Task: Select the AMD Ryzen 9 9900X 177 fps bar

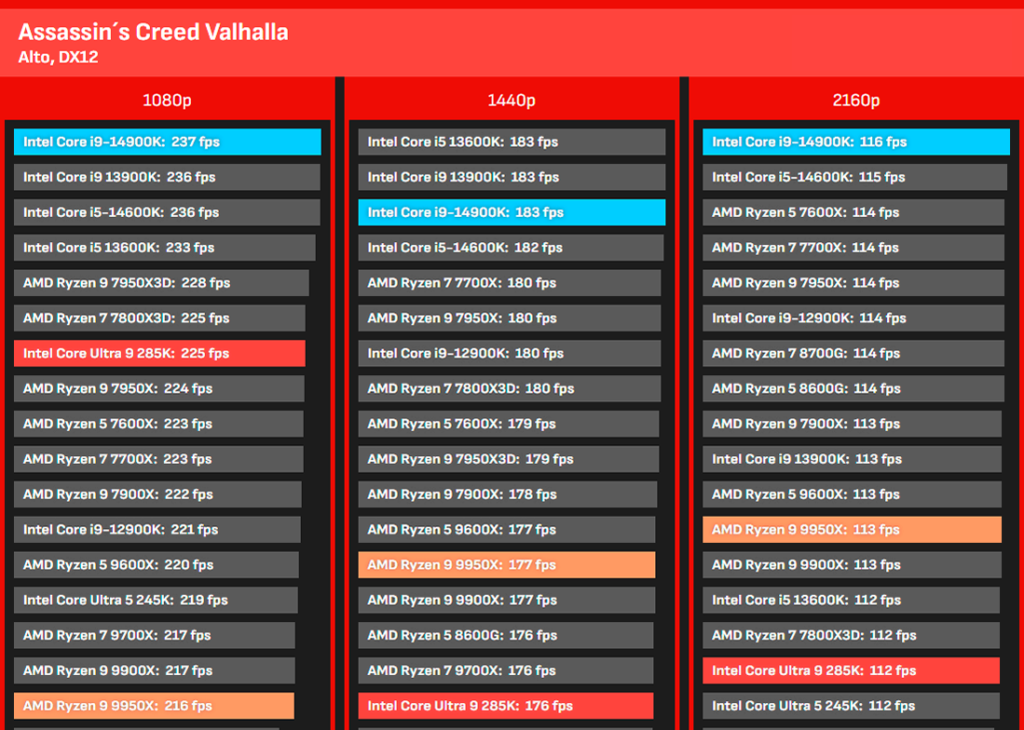Action: [x=507, y=600]
